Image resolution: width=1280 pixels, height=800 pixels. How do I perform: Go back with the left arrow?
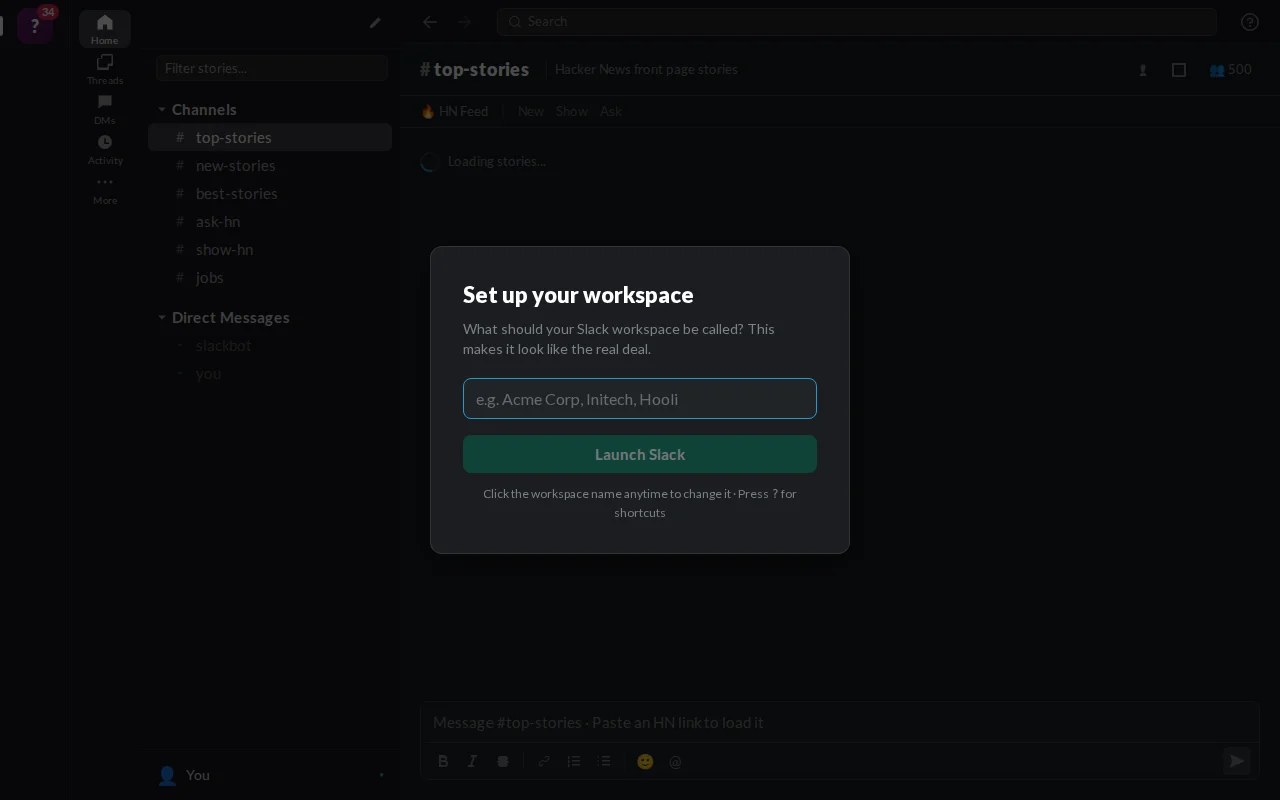430,22
